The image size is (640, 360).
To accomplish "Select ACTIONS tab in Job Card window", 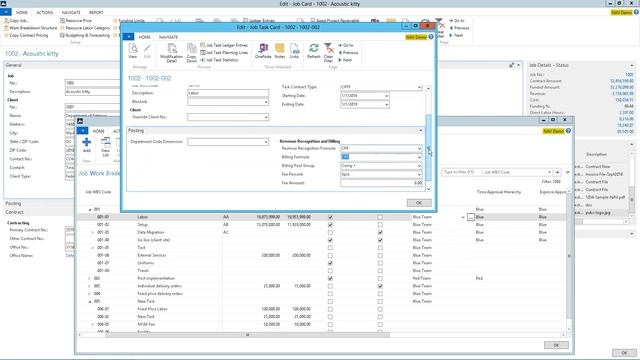I will (44, 12).
